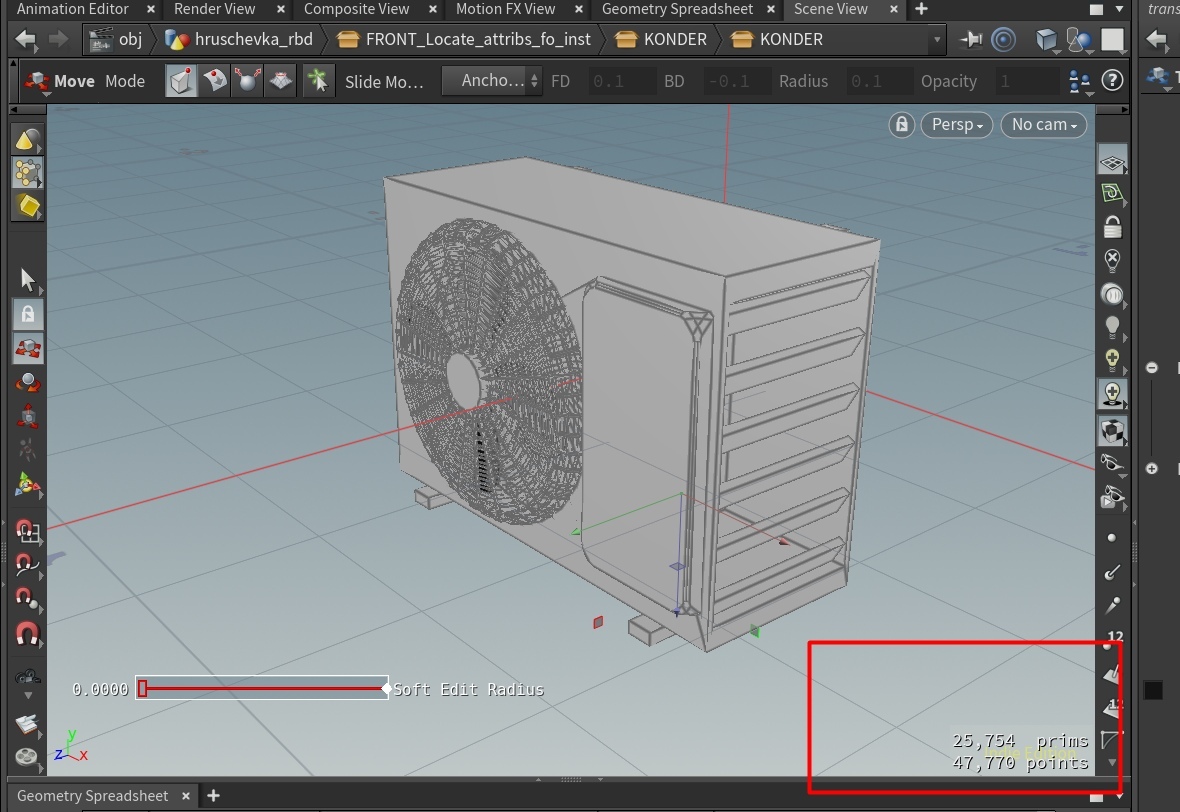Switch to the Geometry Spreadsheet tab
Screen dimensions: 1180x812
click(x=677, y=9)
